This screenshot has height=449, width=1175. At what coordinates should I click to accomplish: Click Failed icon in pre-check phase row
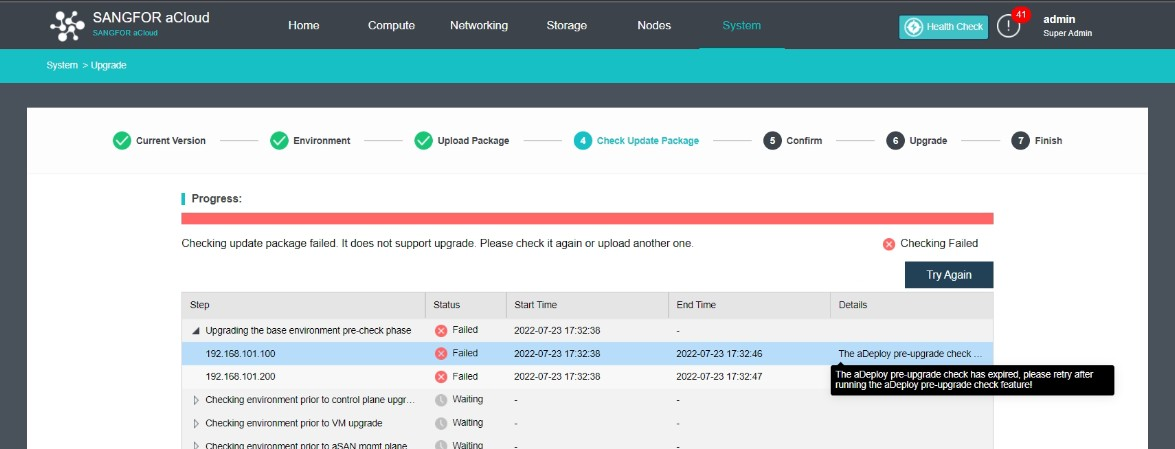pyautogui.click(x=441, y=330)
